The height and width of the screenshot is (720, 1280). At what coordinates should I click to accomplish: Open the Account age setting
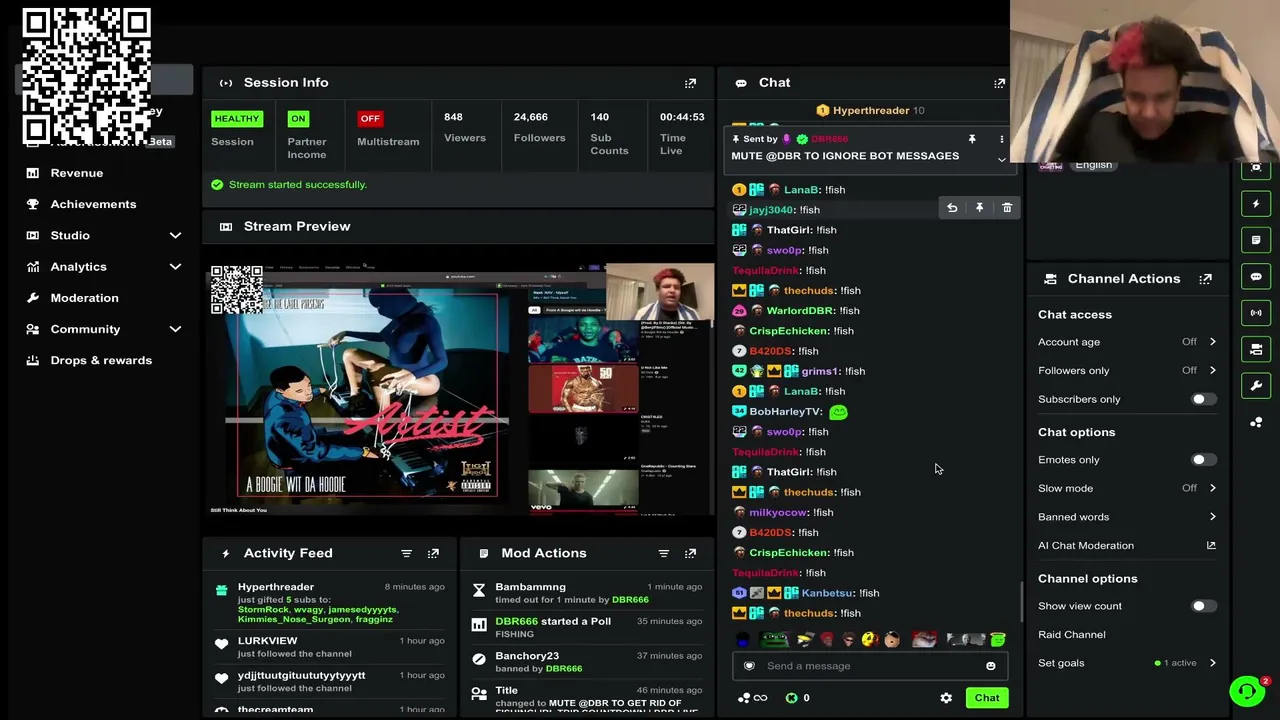(1127, 342)
